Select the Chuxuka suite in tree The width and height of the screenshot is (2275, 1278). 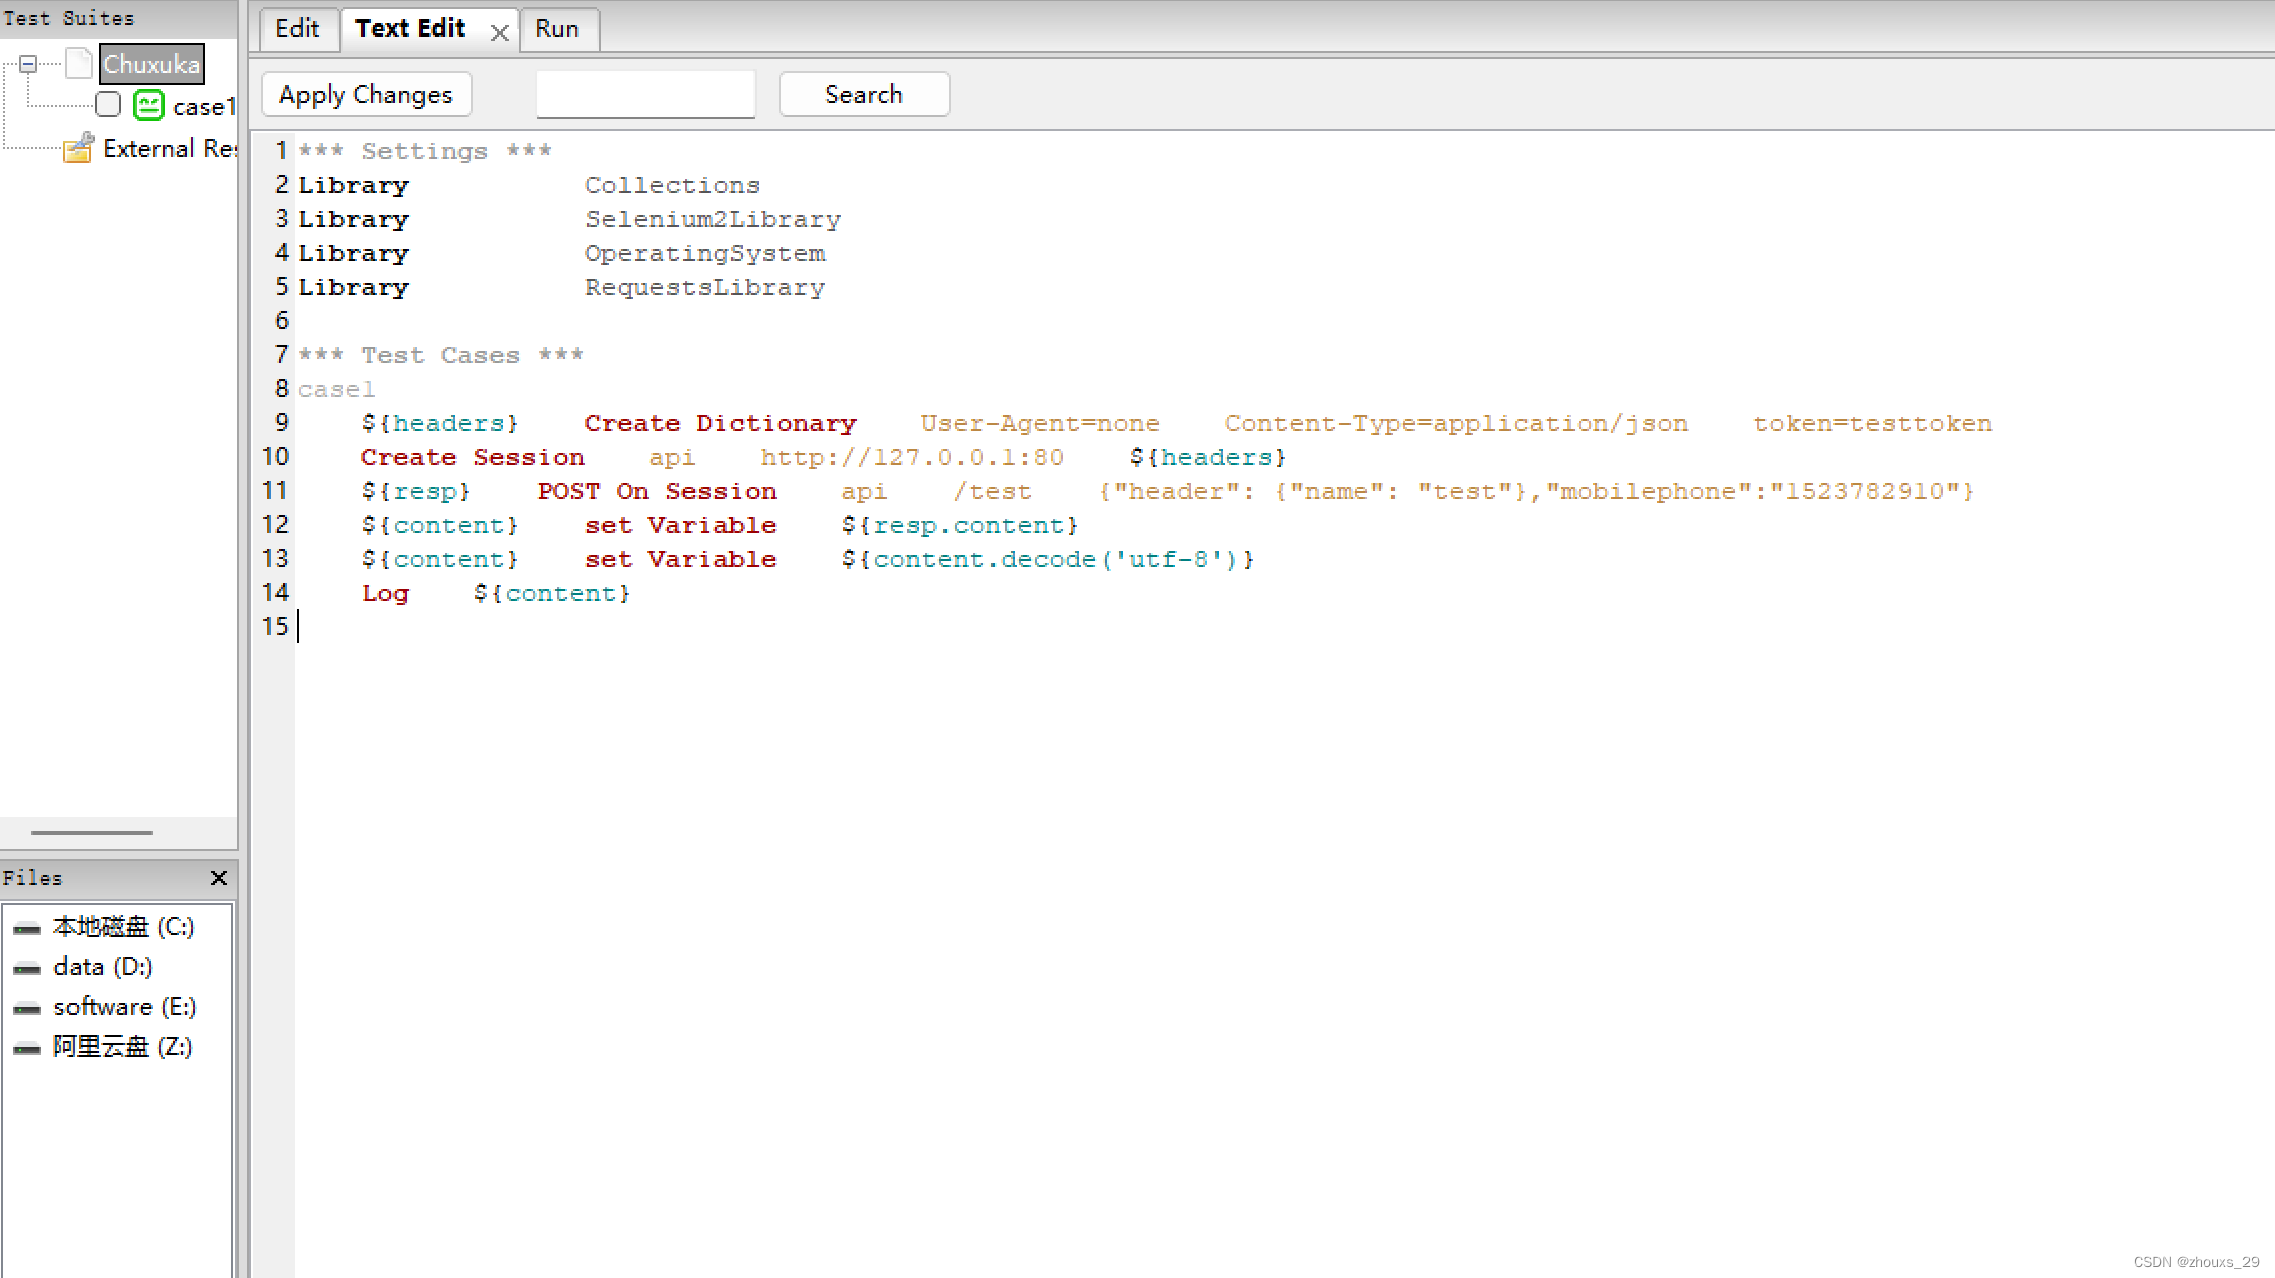click(x=152, y=64)
